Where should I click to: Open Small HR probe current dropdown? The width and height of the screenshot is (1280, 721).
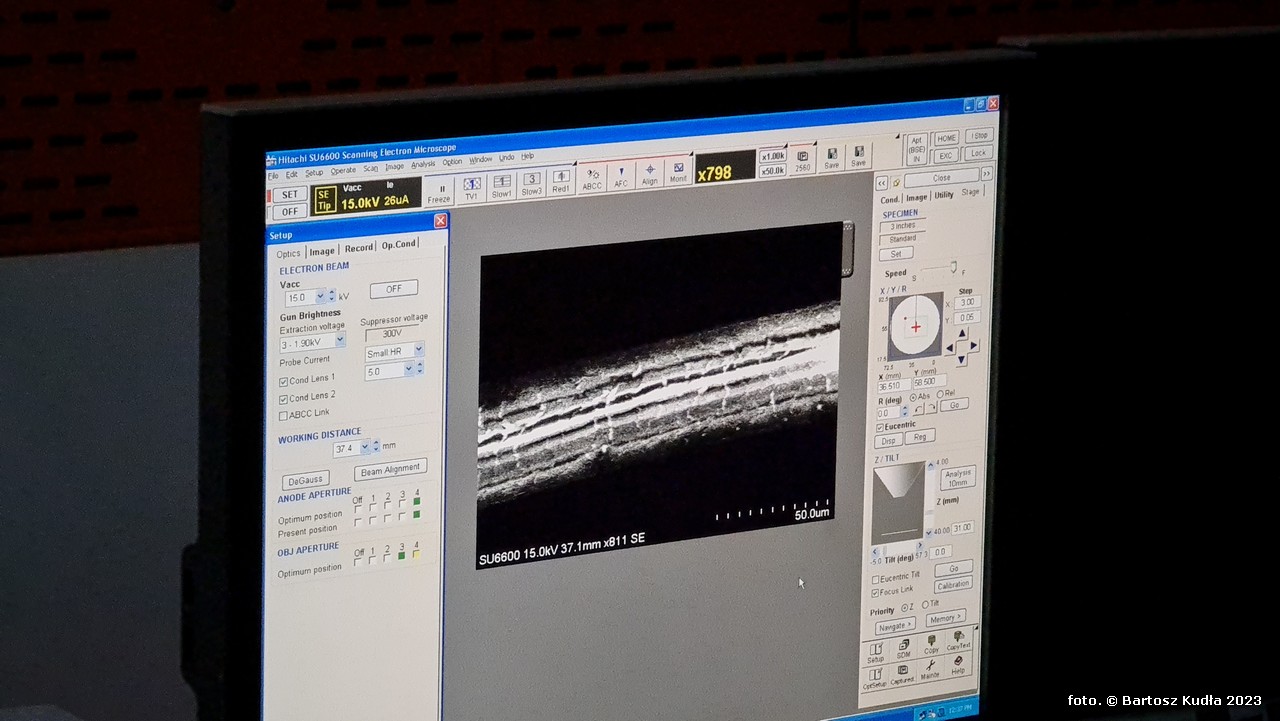pyautogui.click(x=418, y=350)
